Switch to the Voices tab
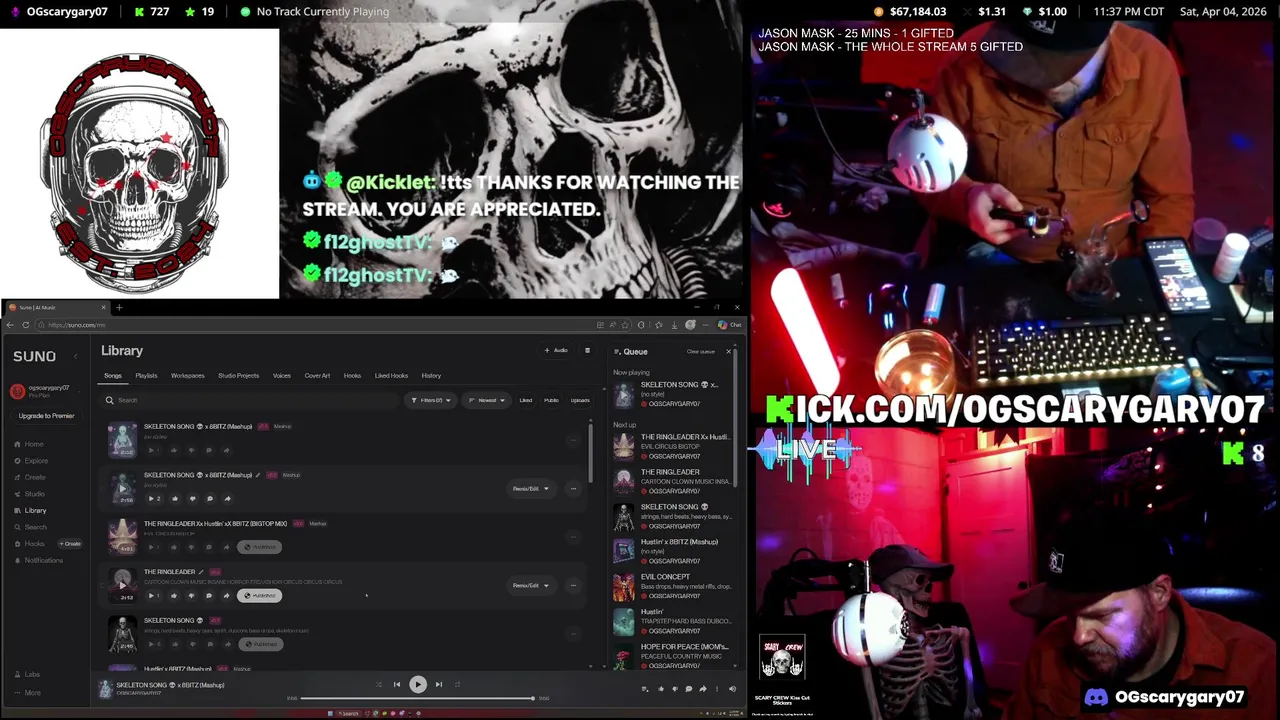Screen dimensions: 1280x720 (282, 376)
